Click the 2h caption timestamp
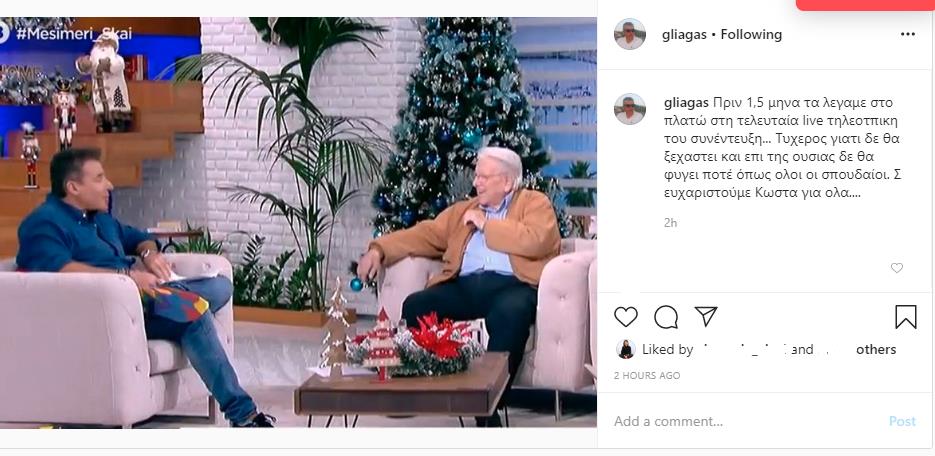Screen dimensions: 935x456 (670, 223)
